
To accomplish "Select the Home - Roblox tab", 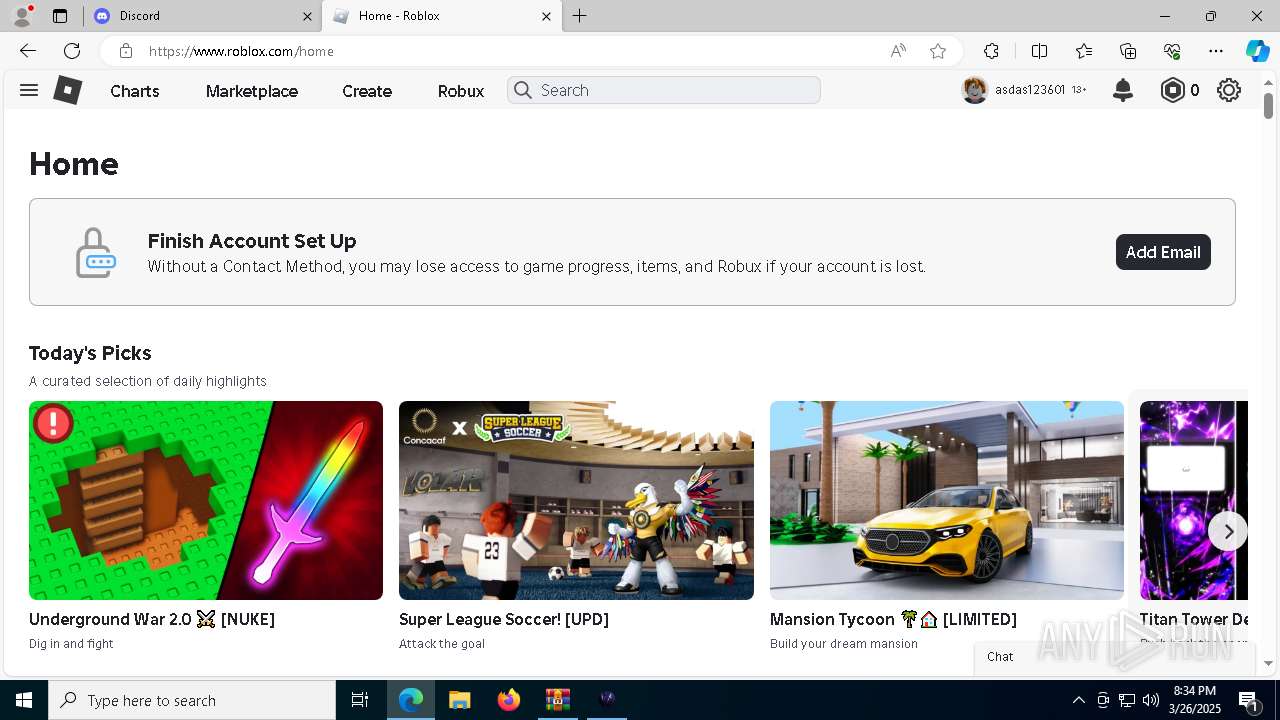I will pos(440,16).
